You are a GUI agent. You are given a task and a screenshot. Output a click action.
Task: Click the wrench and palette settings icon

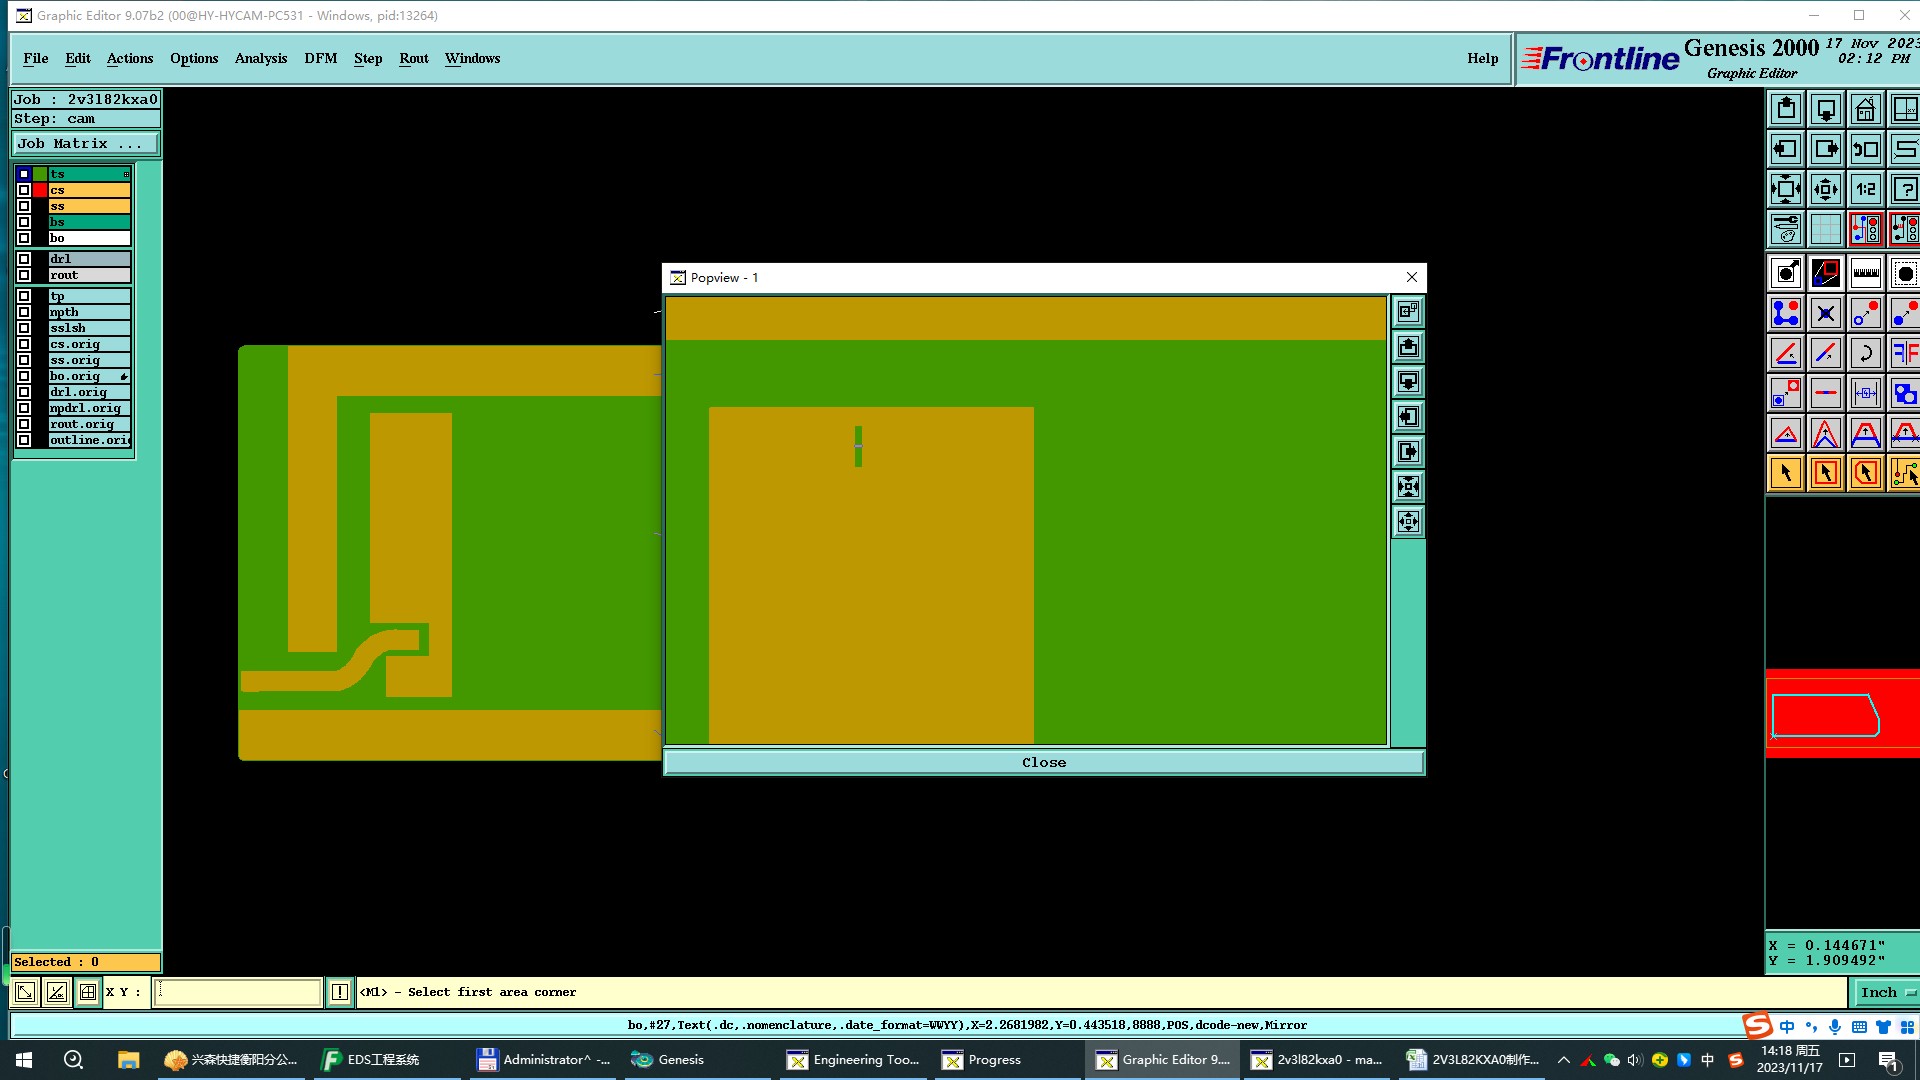pyautogui.click(x=1785, y=229)
